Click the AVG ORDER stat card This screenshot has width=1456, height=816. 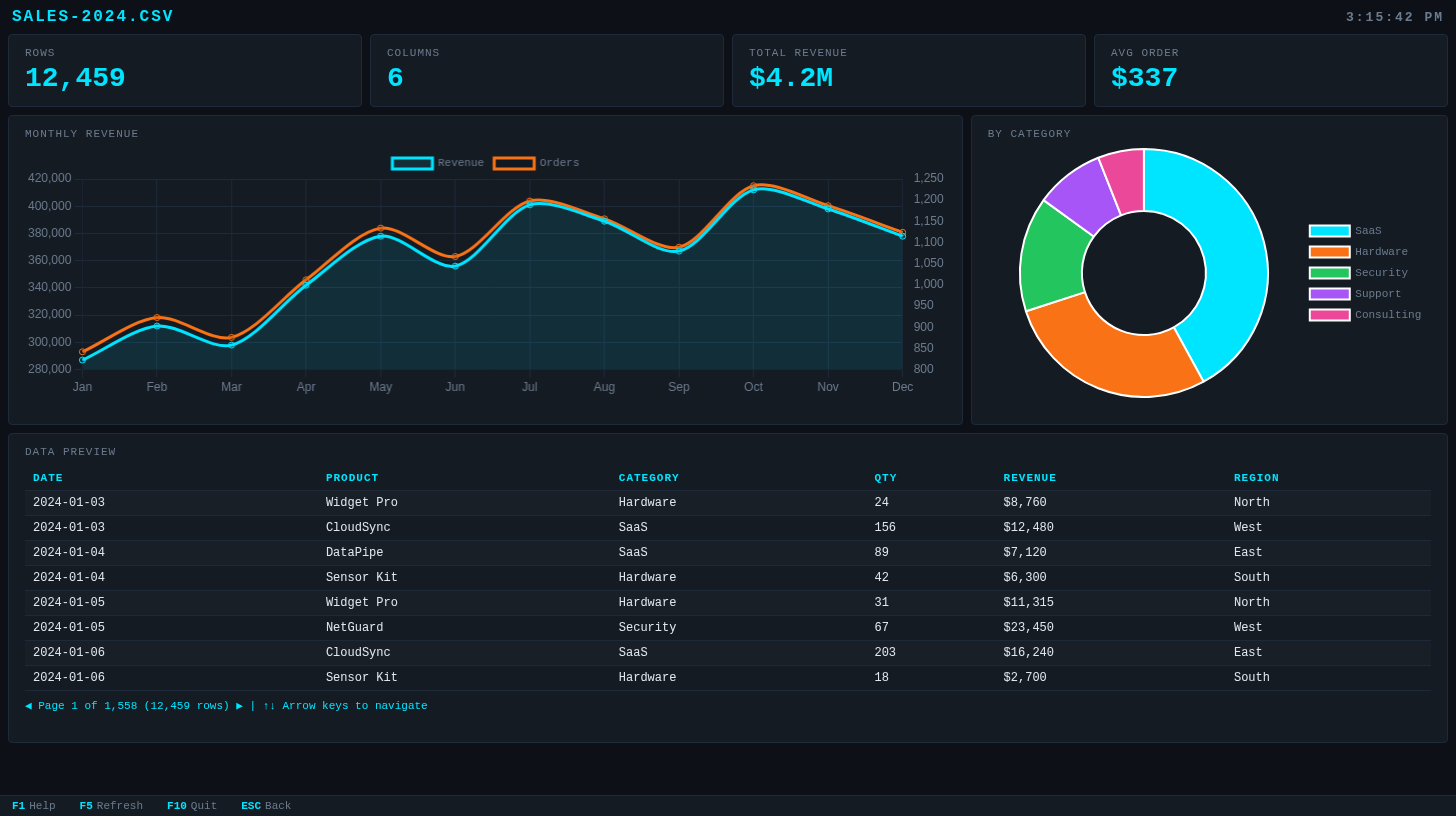[x=1270, y=70]
